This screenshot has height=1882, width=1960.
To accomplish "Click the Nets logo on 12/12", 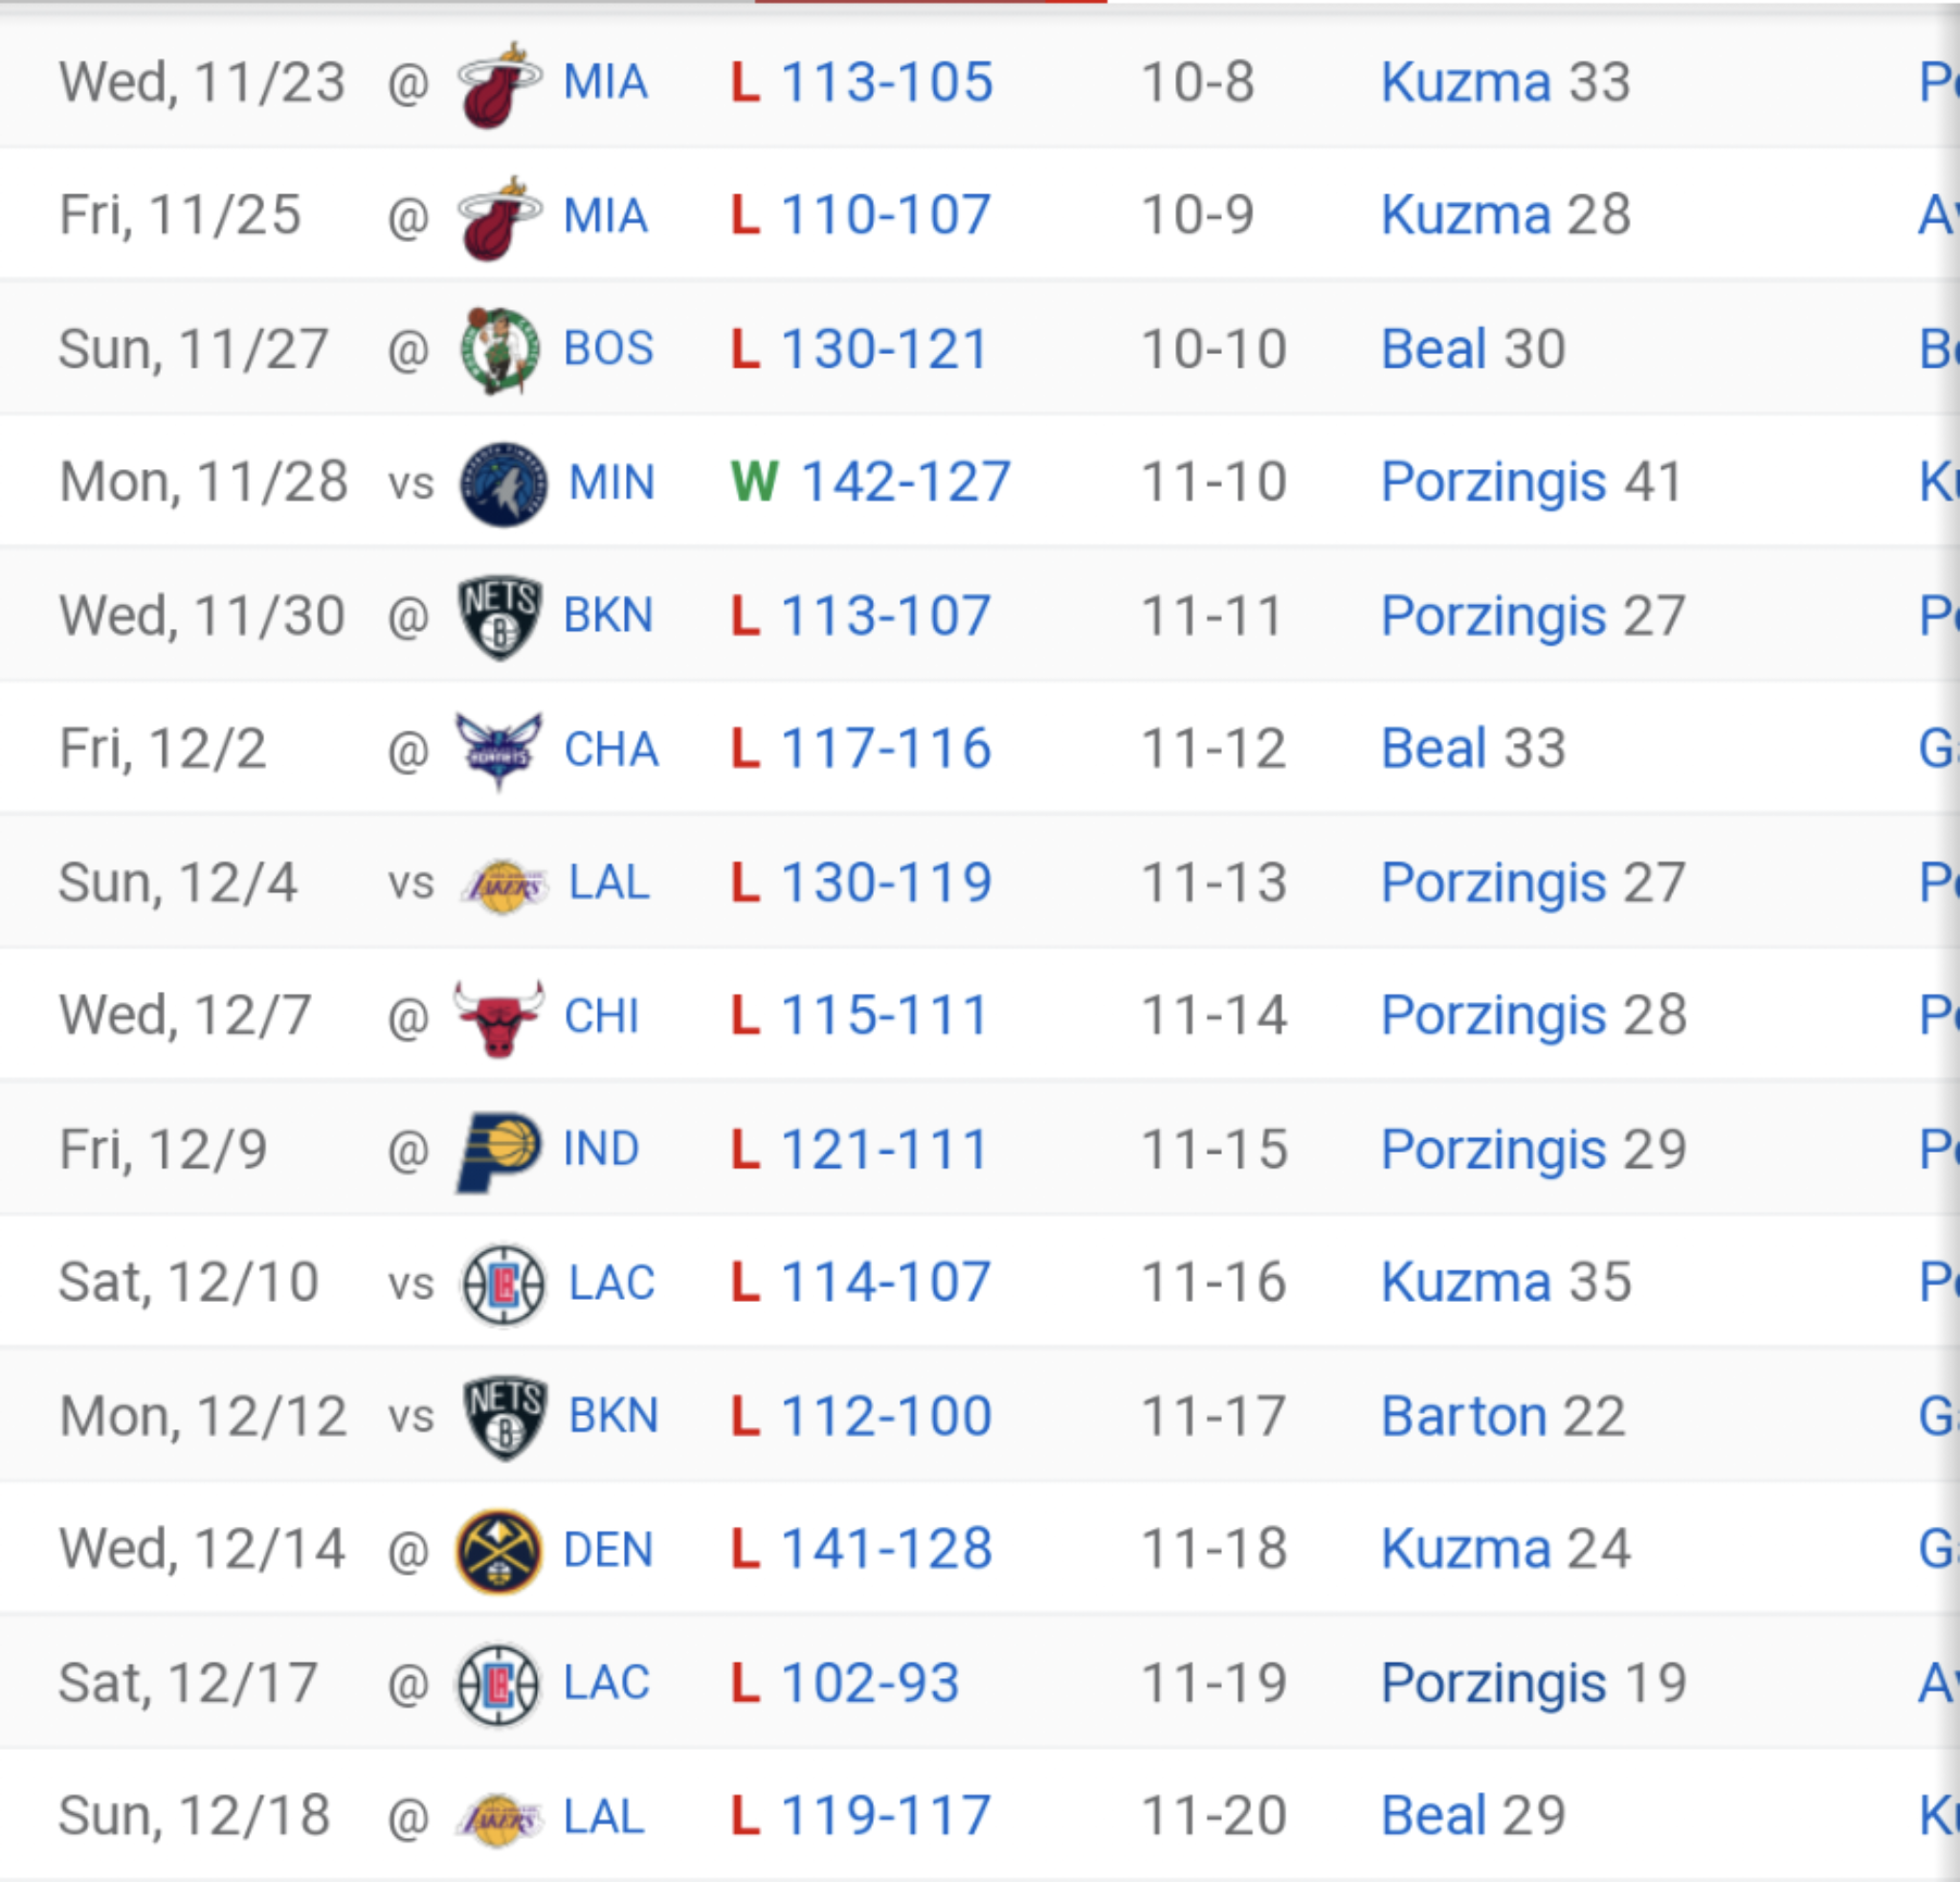I will (505, 1417).
